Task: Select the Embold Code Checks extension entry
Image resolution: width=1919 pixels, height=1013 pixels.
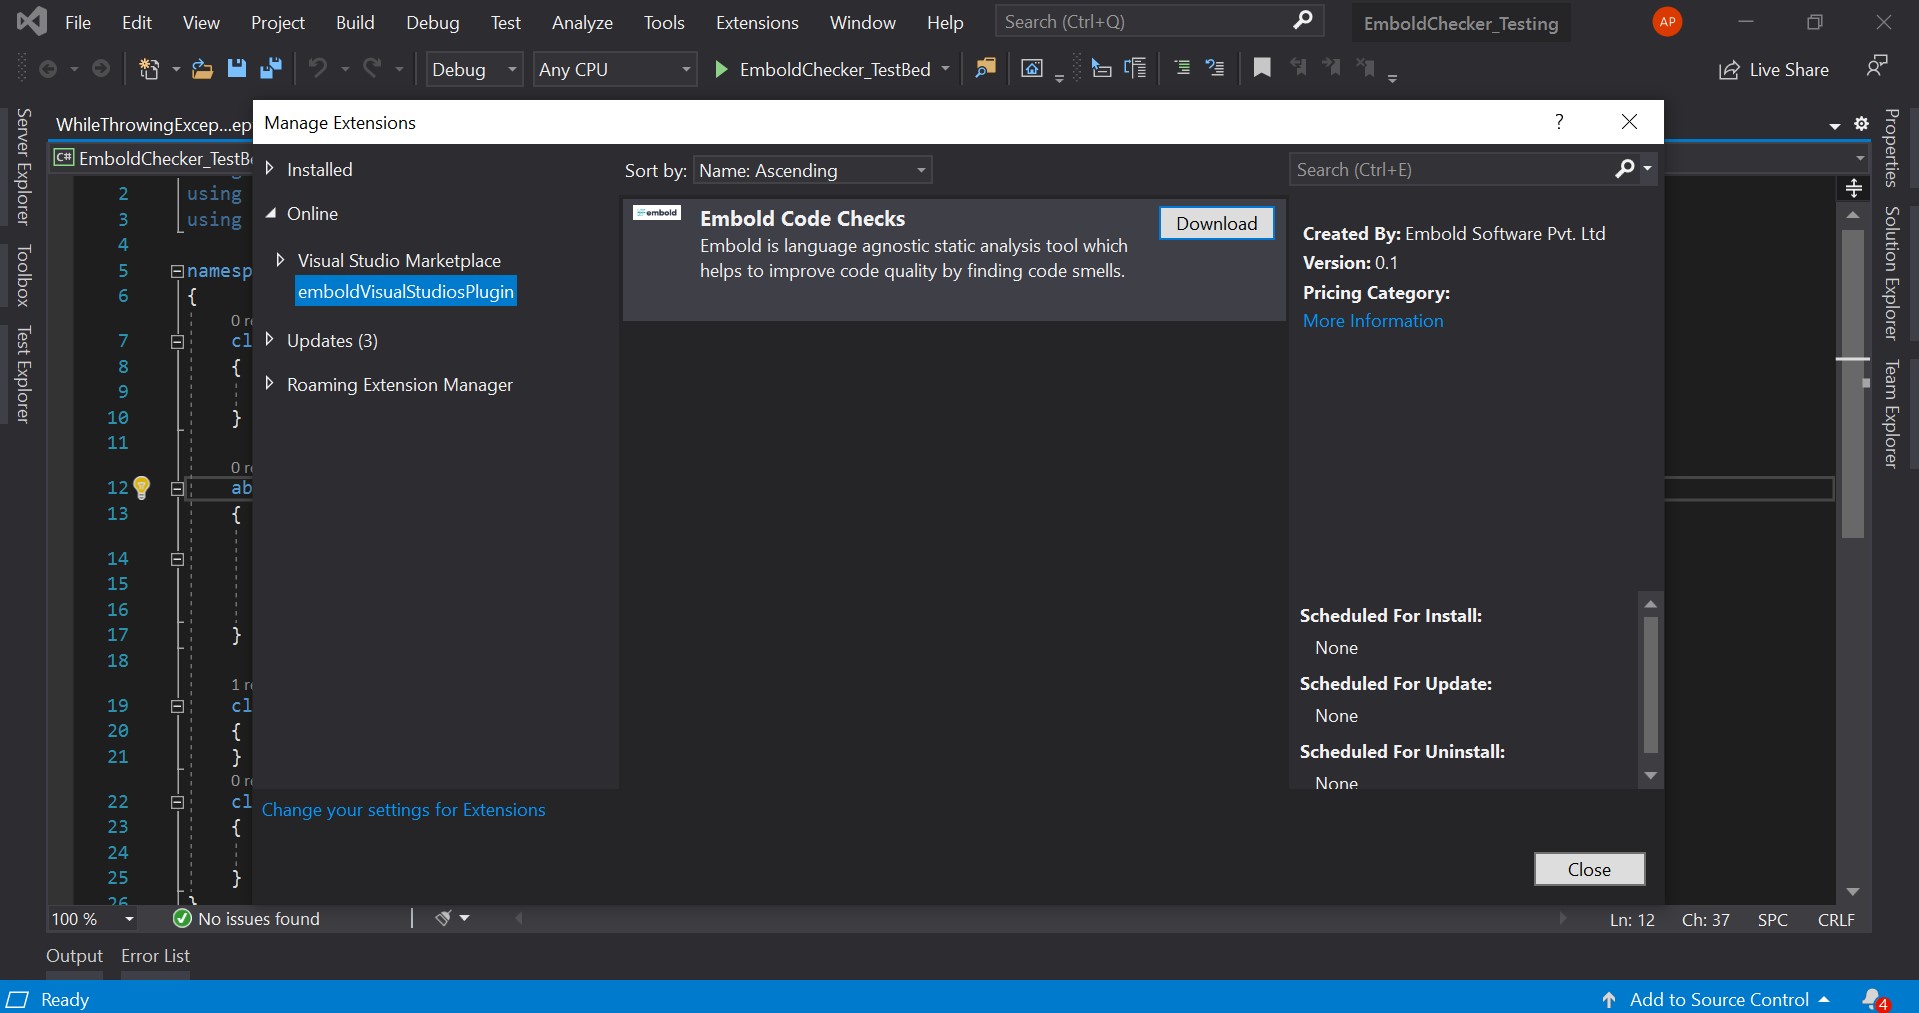Action: [x=953, y=260]
